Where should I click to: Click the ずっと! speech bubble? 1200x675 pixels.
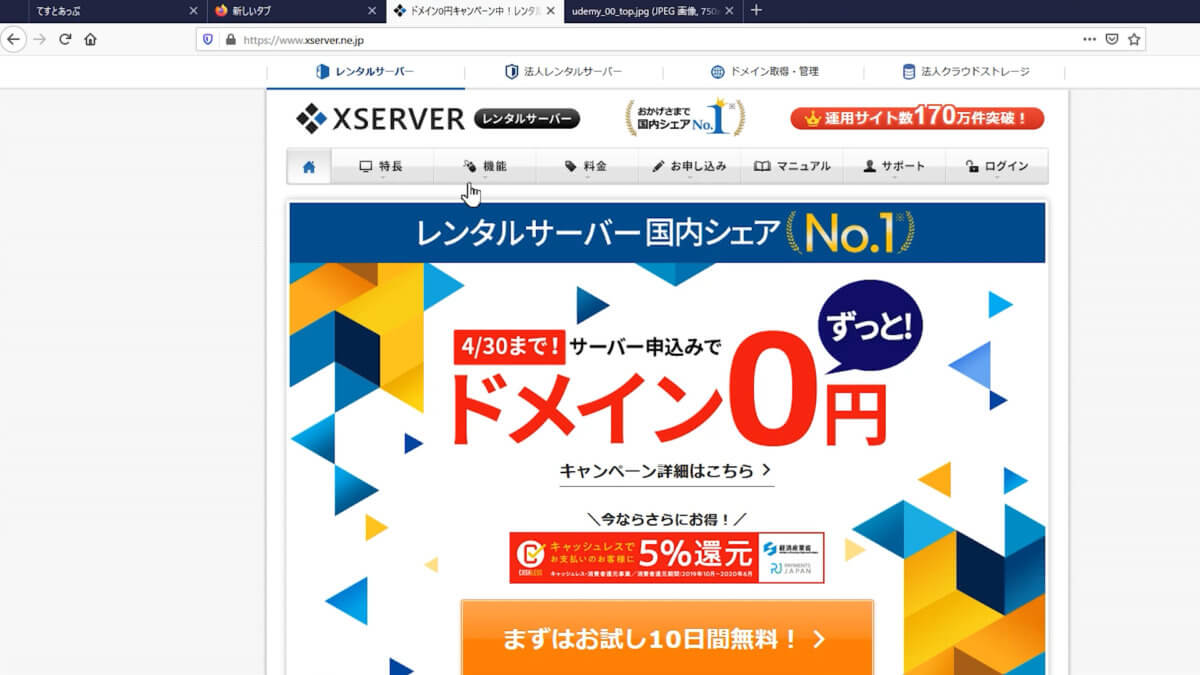point(869,325)
